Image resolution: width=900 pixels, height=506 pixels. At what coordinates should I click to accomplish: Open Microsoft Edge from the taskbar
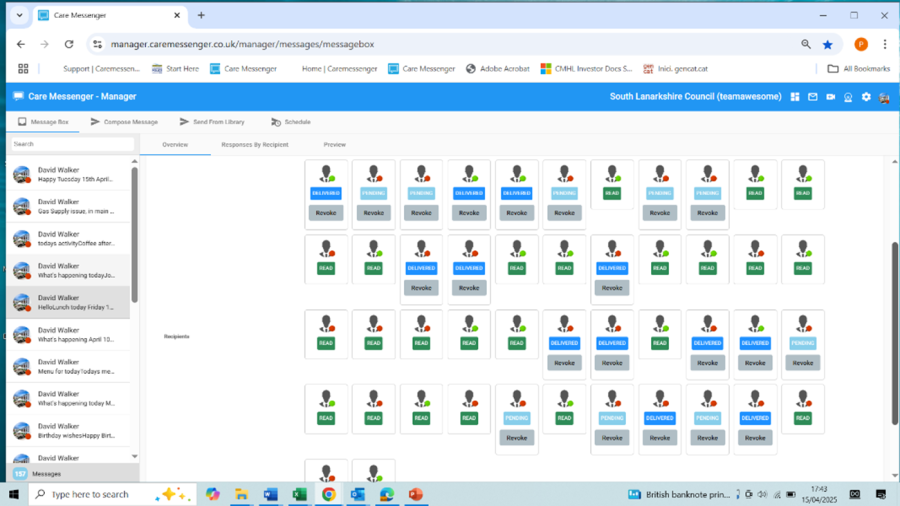coord(387,494)
